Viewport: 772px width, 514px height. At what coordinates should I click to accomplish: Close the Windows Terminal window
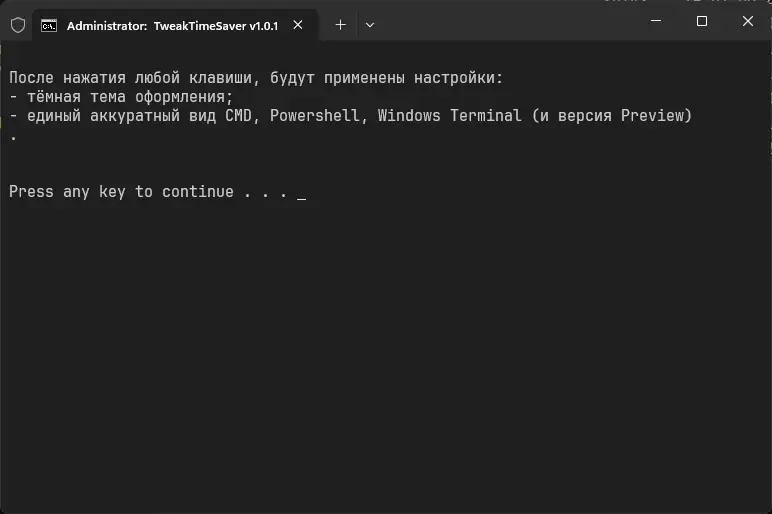pos(748,21)
